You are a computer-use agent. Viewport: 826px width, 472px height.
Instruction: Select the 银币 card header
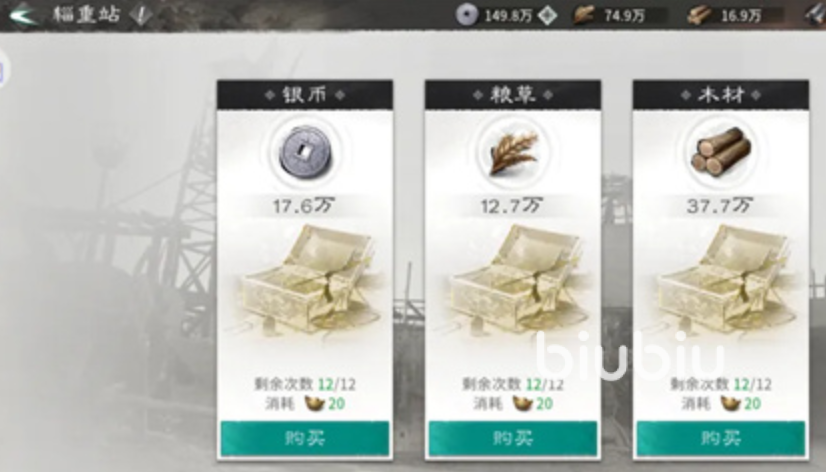(305, 95)
